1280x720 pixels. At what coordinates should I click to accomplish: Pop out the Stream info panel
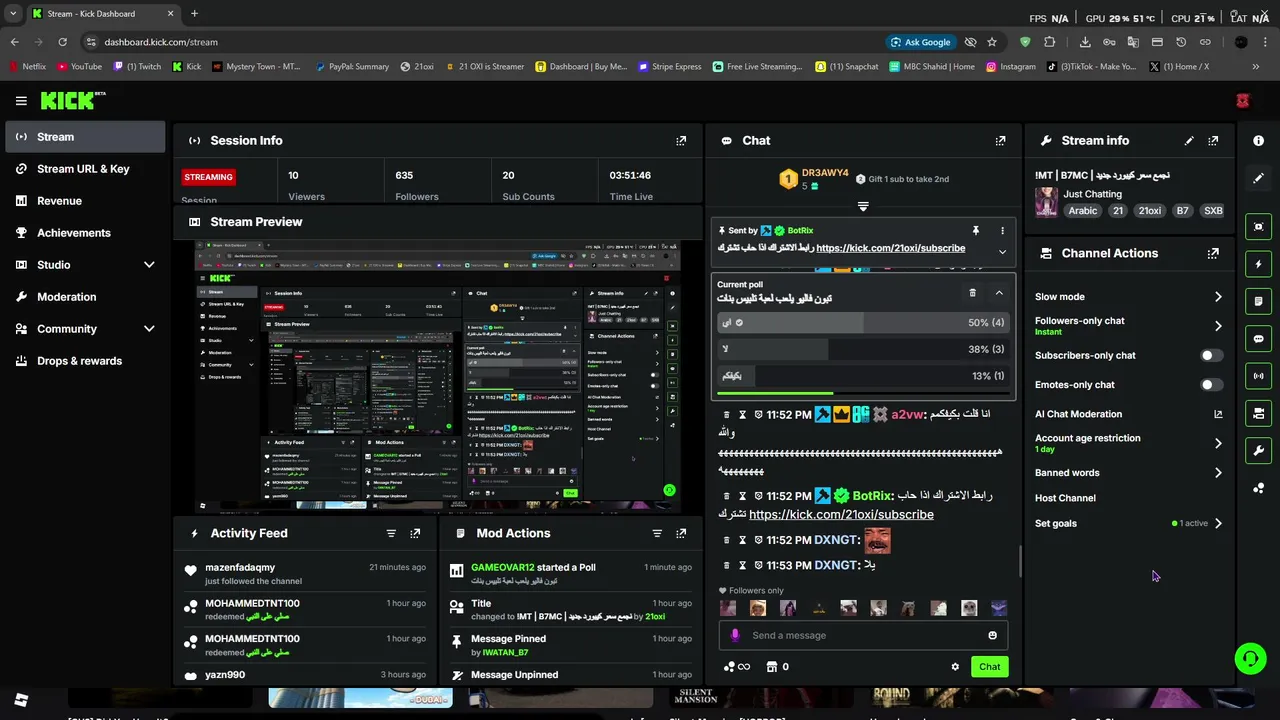pos(1213,141)
